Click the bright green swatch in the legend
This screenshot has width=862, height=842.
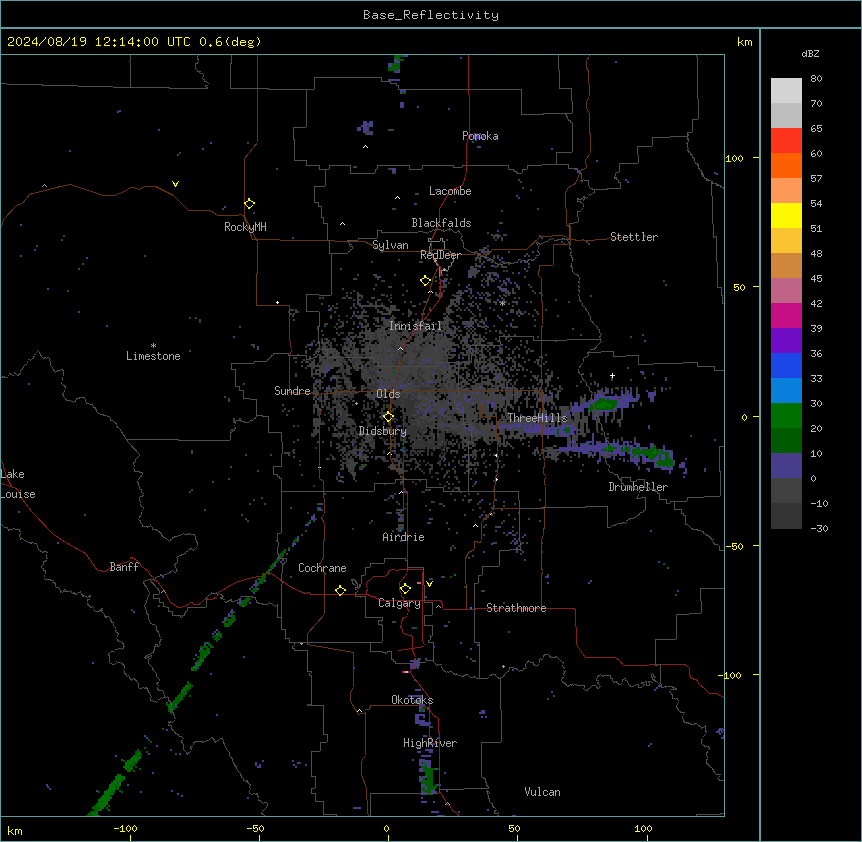786,416
